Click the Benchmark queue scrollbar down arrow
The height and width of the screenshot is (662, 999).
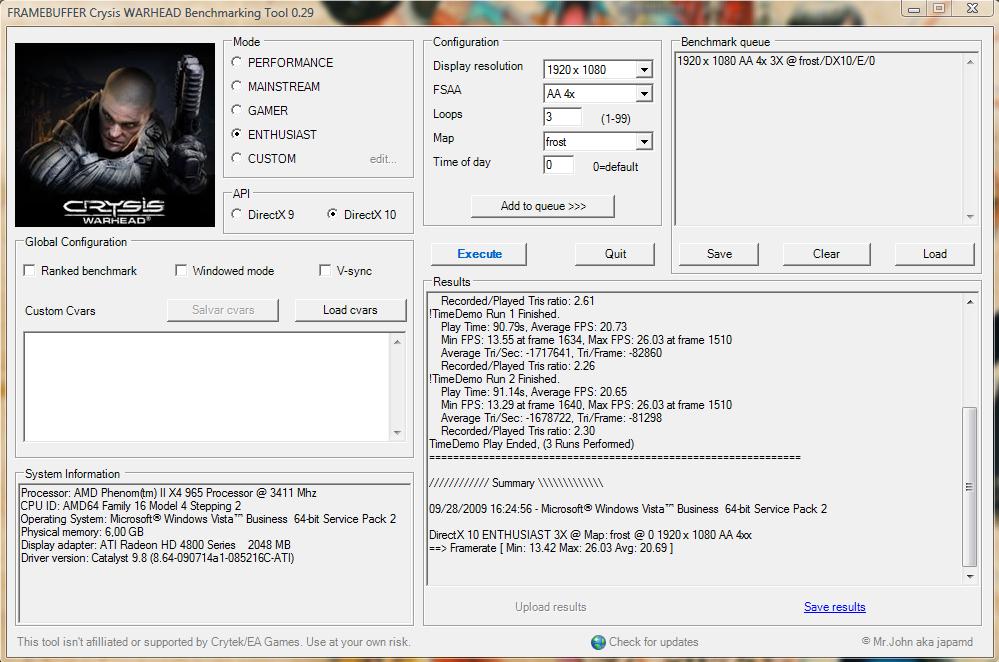[970, 217]
